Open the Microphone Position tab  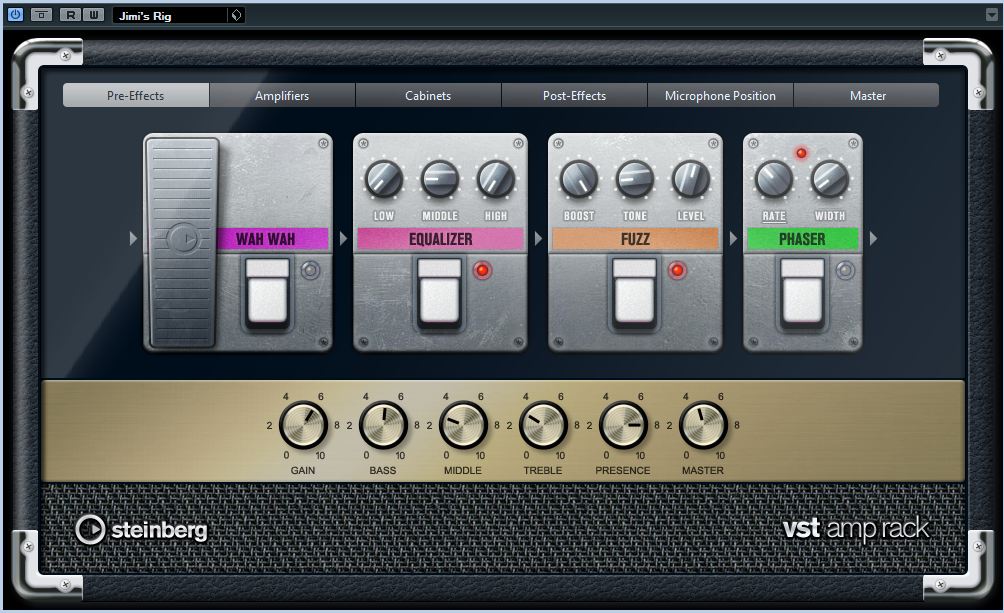click(x=720, y=95)
